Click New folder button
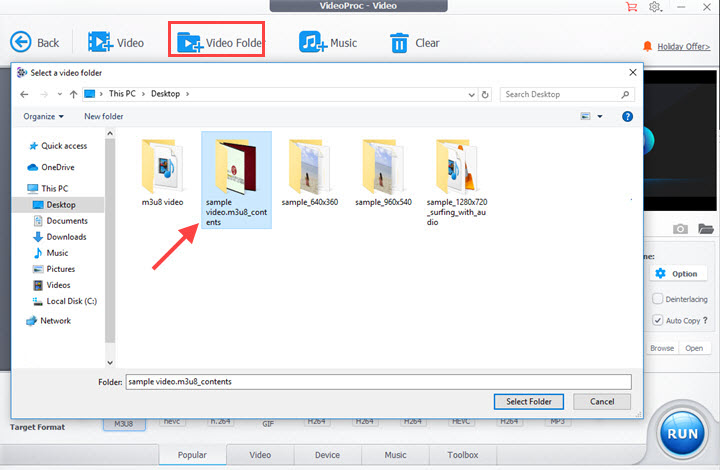Image resolution: width=720 pixels, height=470 pixels. (104, 117)
